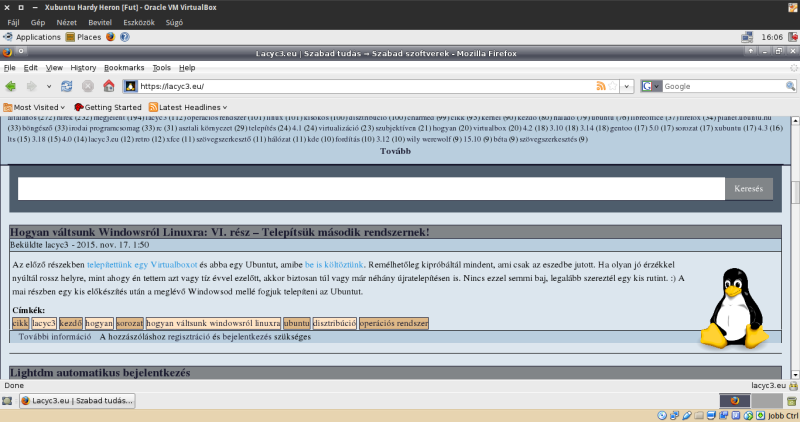Follow the be is költöztünk link
This screenshot has height=422, width=800.
(x=334, y=264)
